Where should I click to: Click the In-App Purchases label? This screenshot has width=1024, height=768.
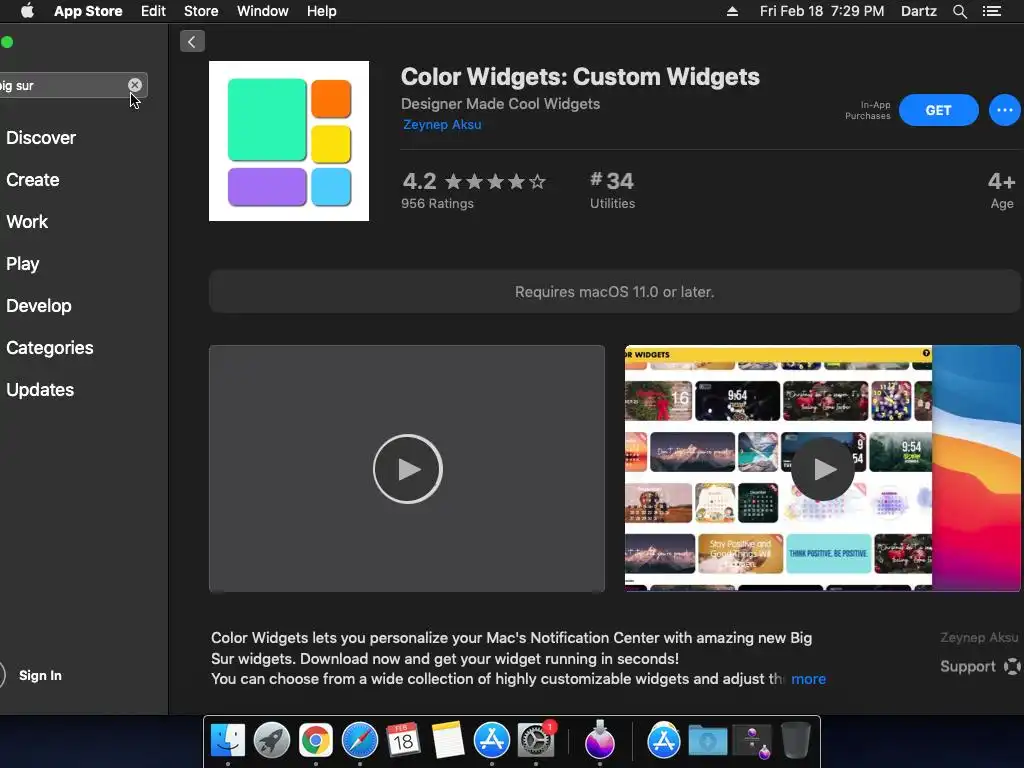tap(867, 110)
